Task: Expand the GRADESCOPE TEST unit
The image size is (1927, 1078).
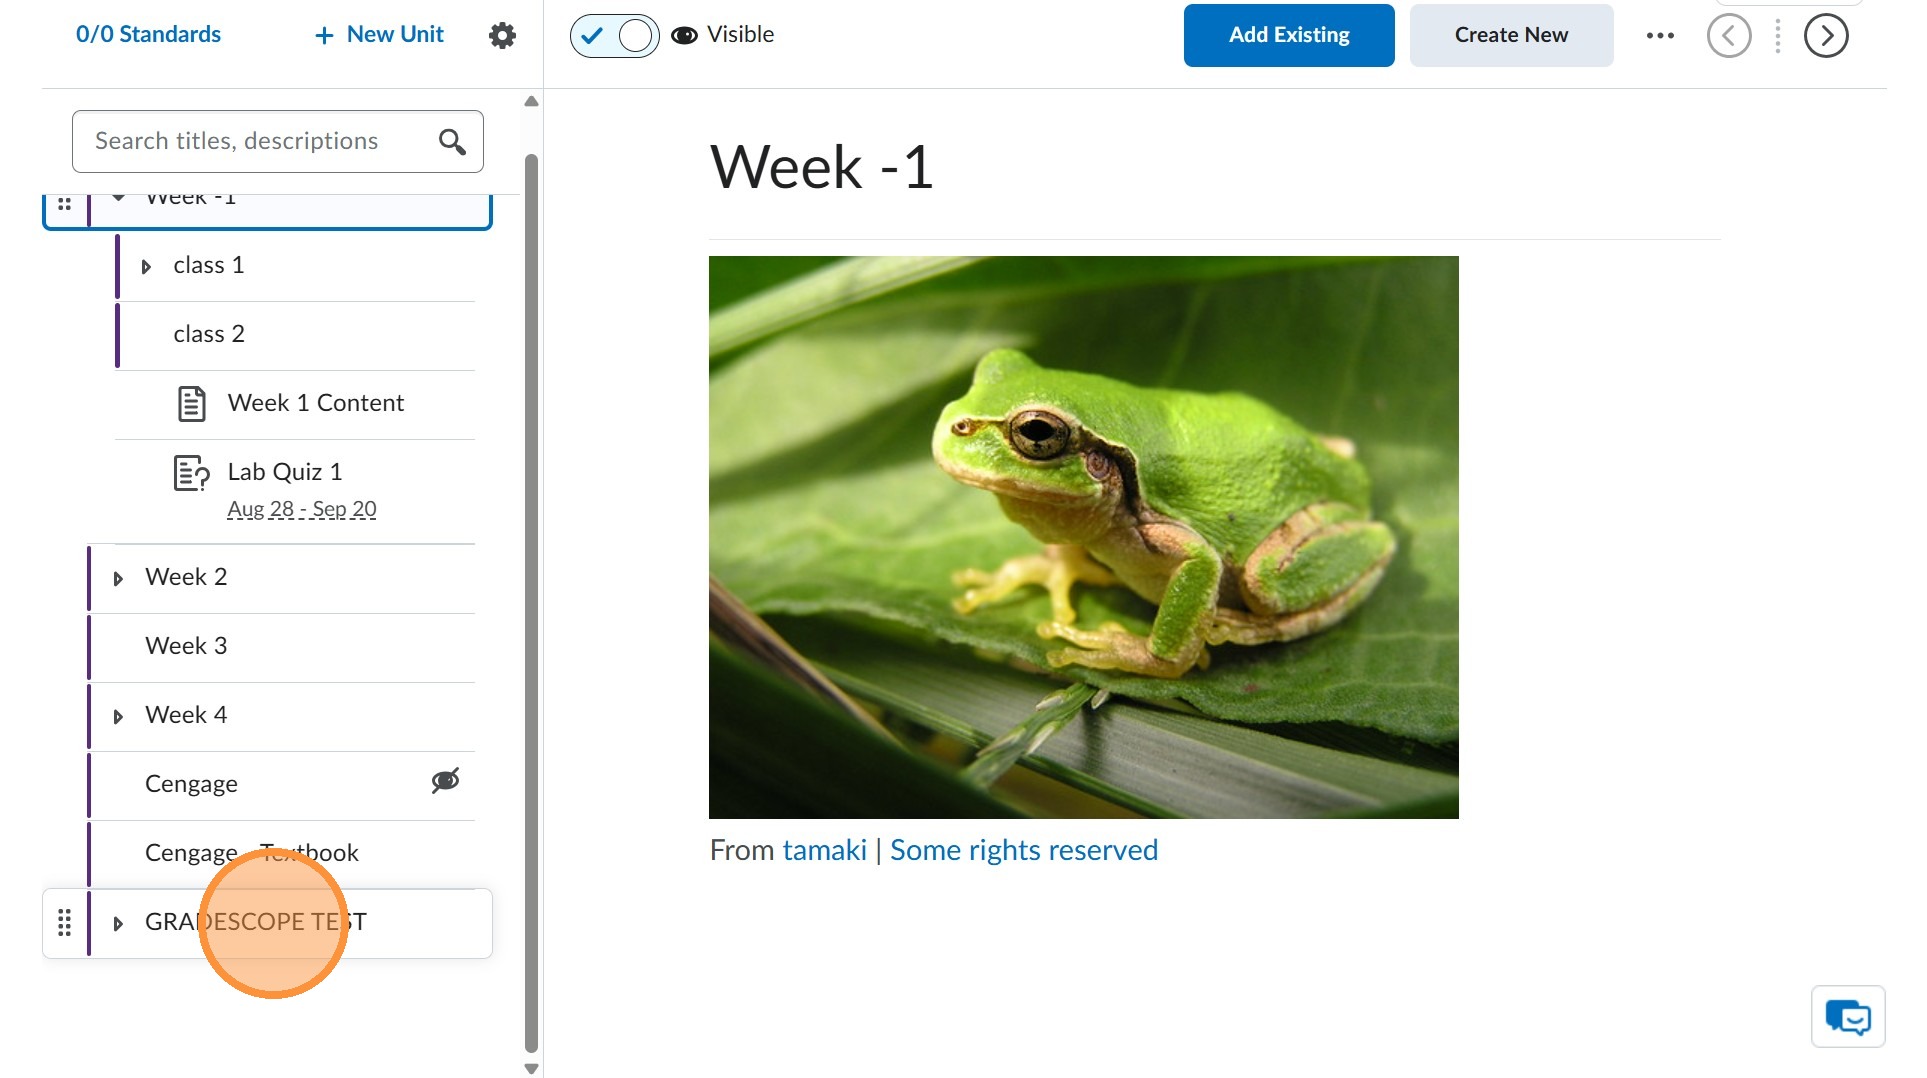Action: (x=118, y=924)
